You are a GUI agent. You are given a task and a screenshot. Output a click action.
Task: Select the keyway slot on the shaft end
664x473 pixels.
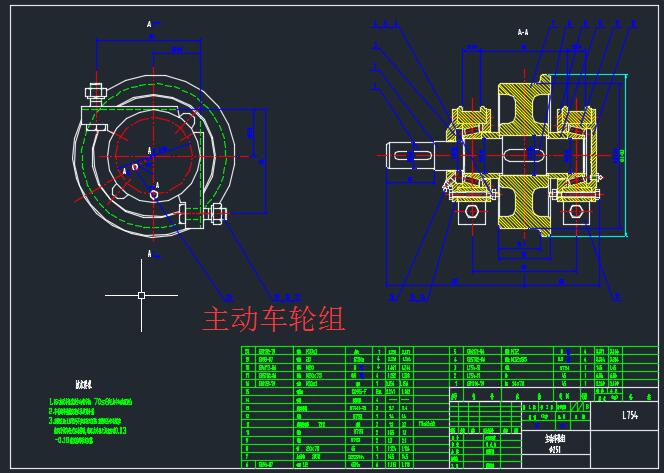[x=414, y=155]
